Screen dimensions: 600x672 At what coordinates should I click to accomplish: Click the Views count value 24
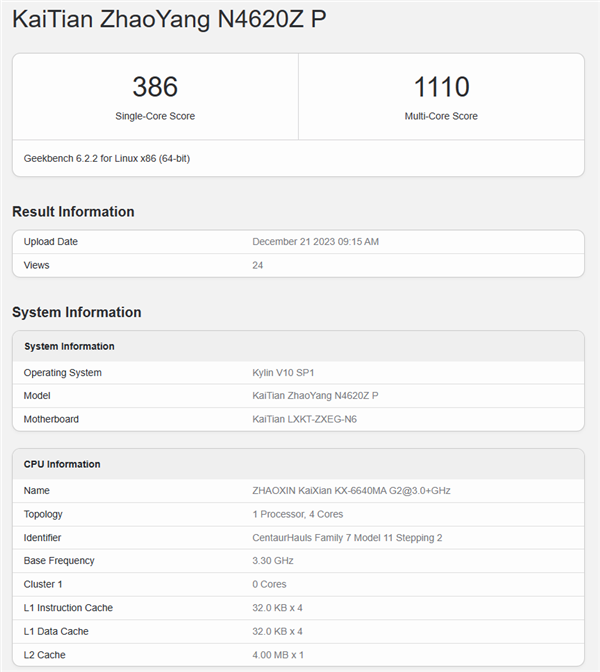tap(258, 265)
